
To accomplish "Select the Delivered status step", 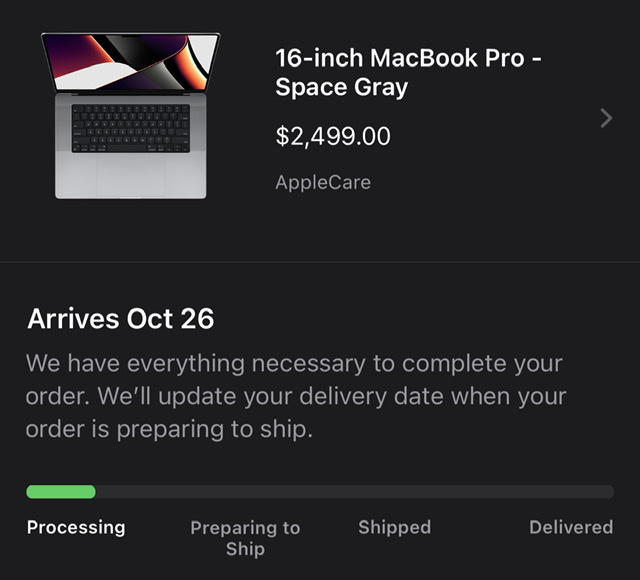I will pos(570,527).
